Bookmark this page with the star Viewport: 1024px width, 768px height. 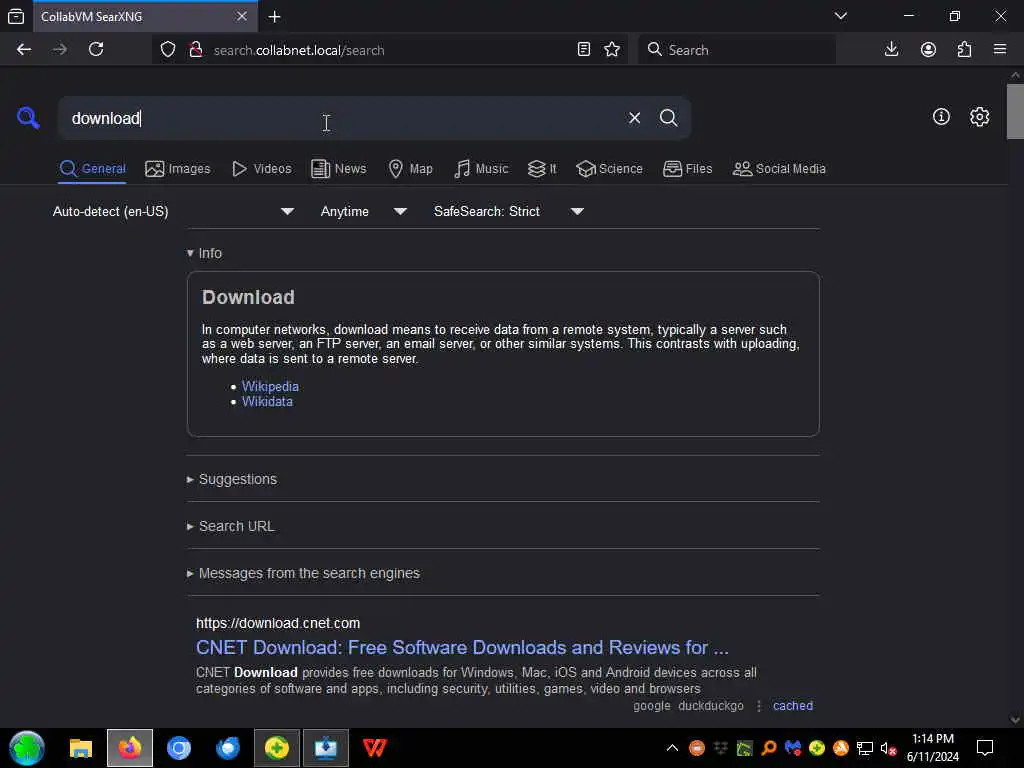pyautogui.click(x=612, y=50)
